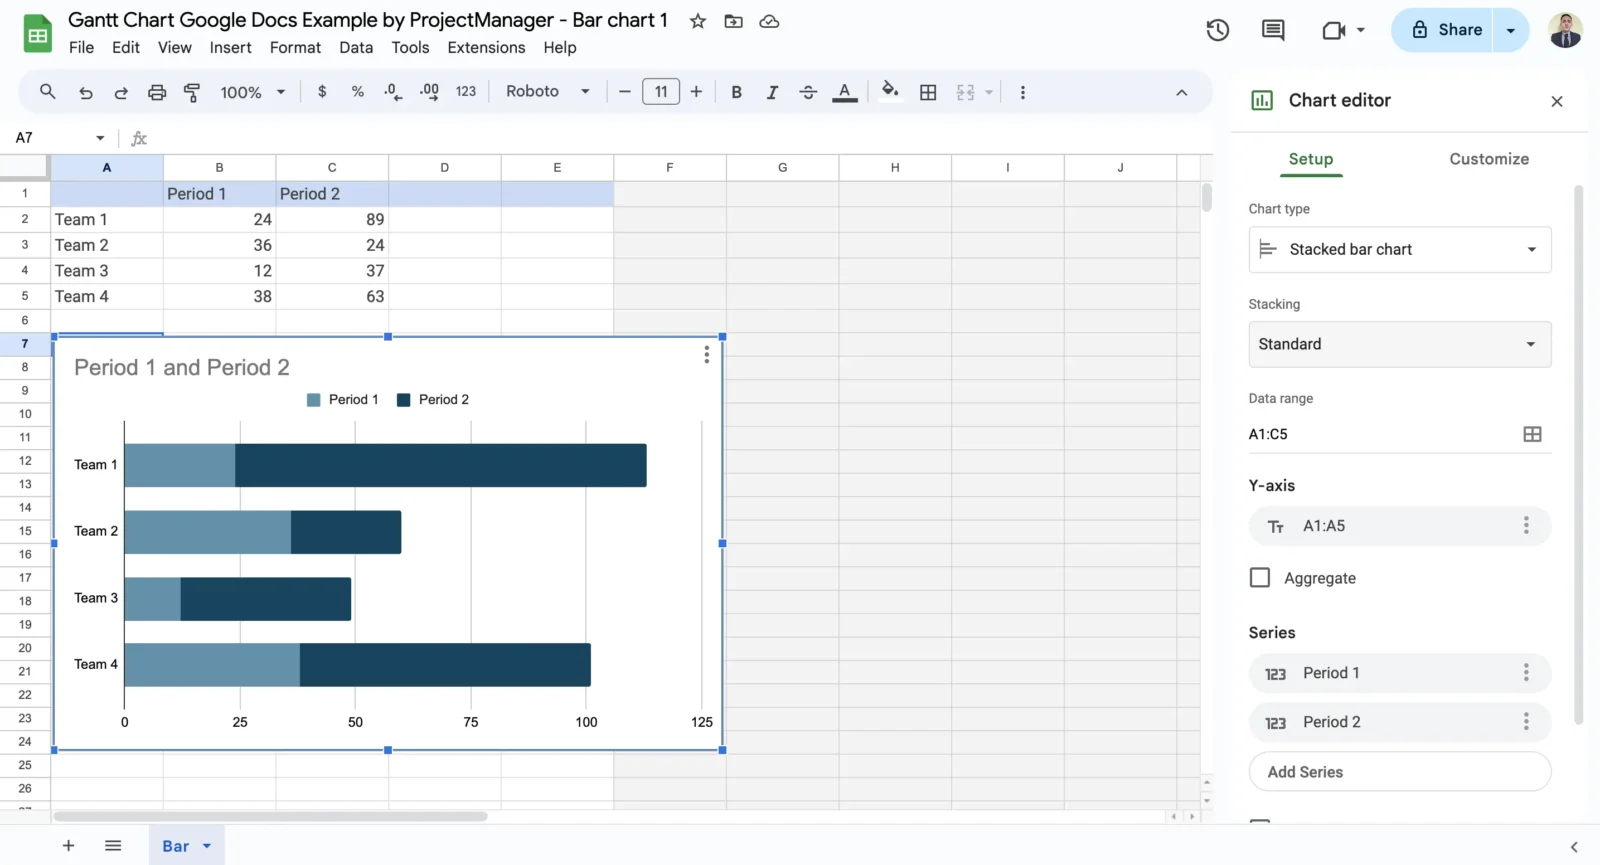The width and height of the screenshot is (1600, 865).
Task: Click the move to folder icon
Action: point(734,21)
